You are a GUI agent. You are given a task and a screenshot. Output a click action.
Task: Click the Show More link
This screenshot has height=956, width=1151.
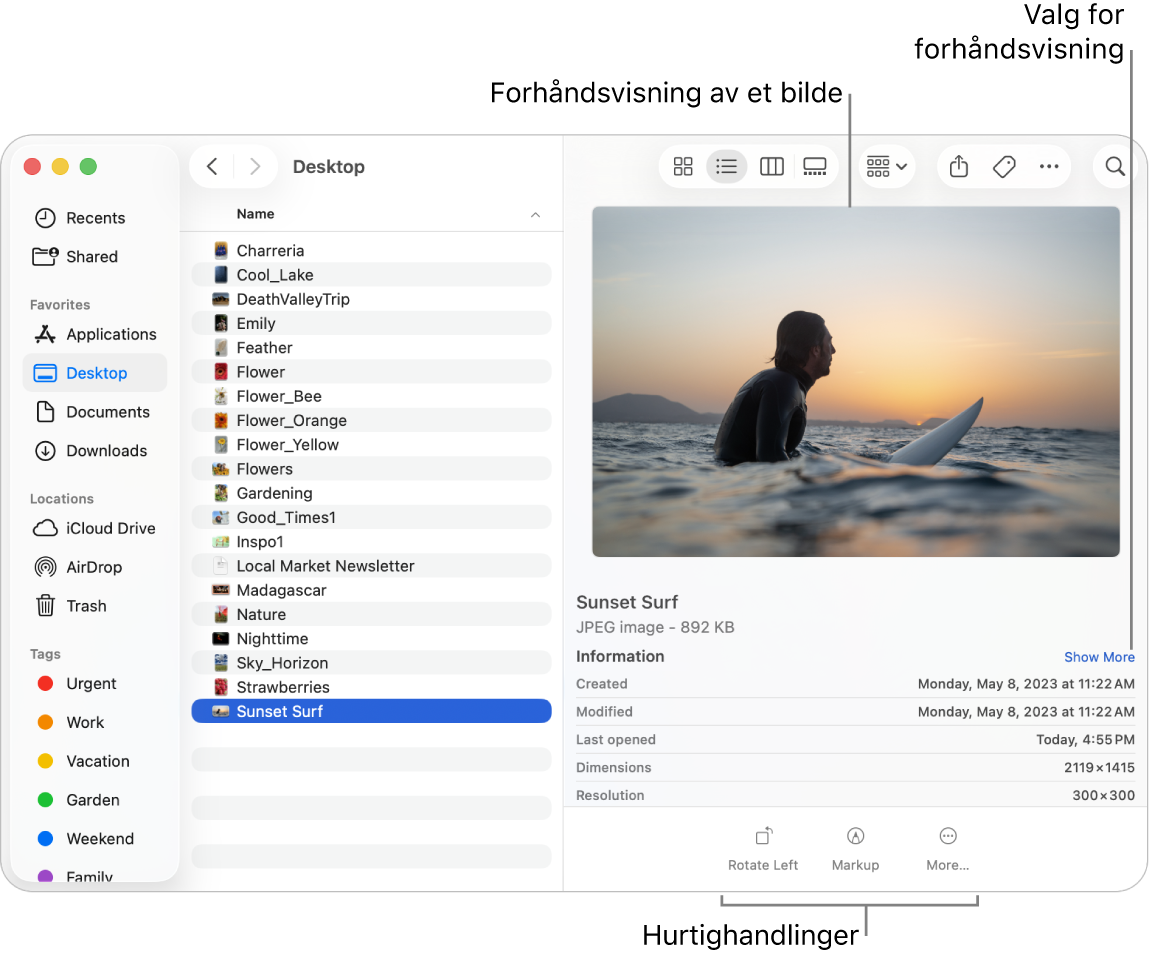tap(1099, 657)
